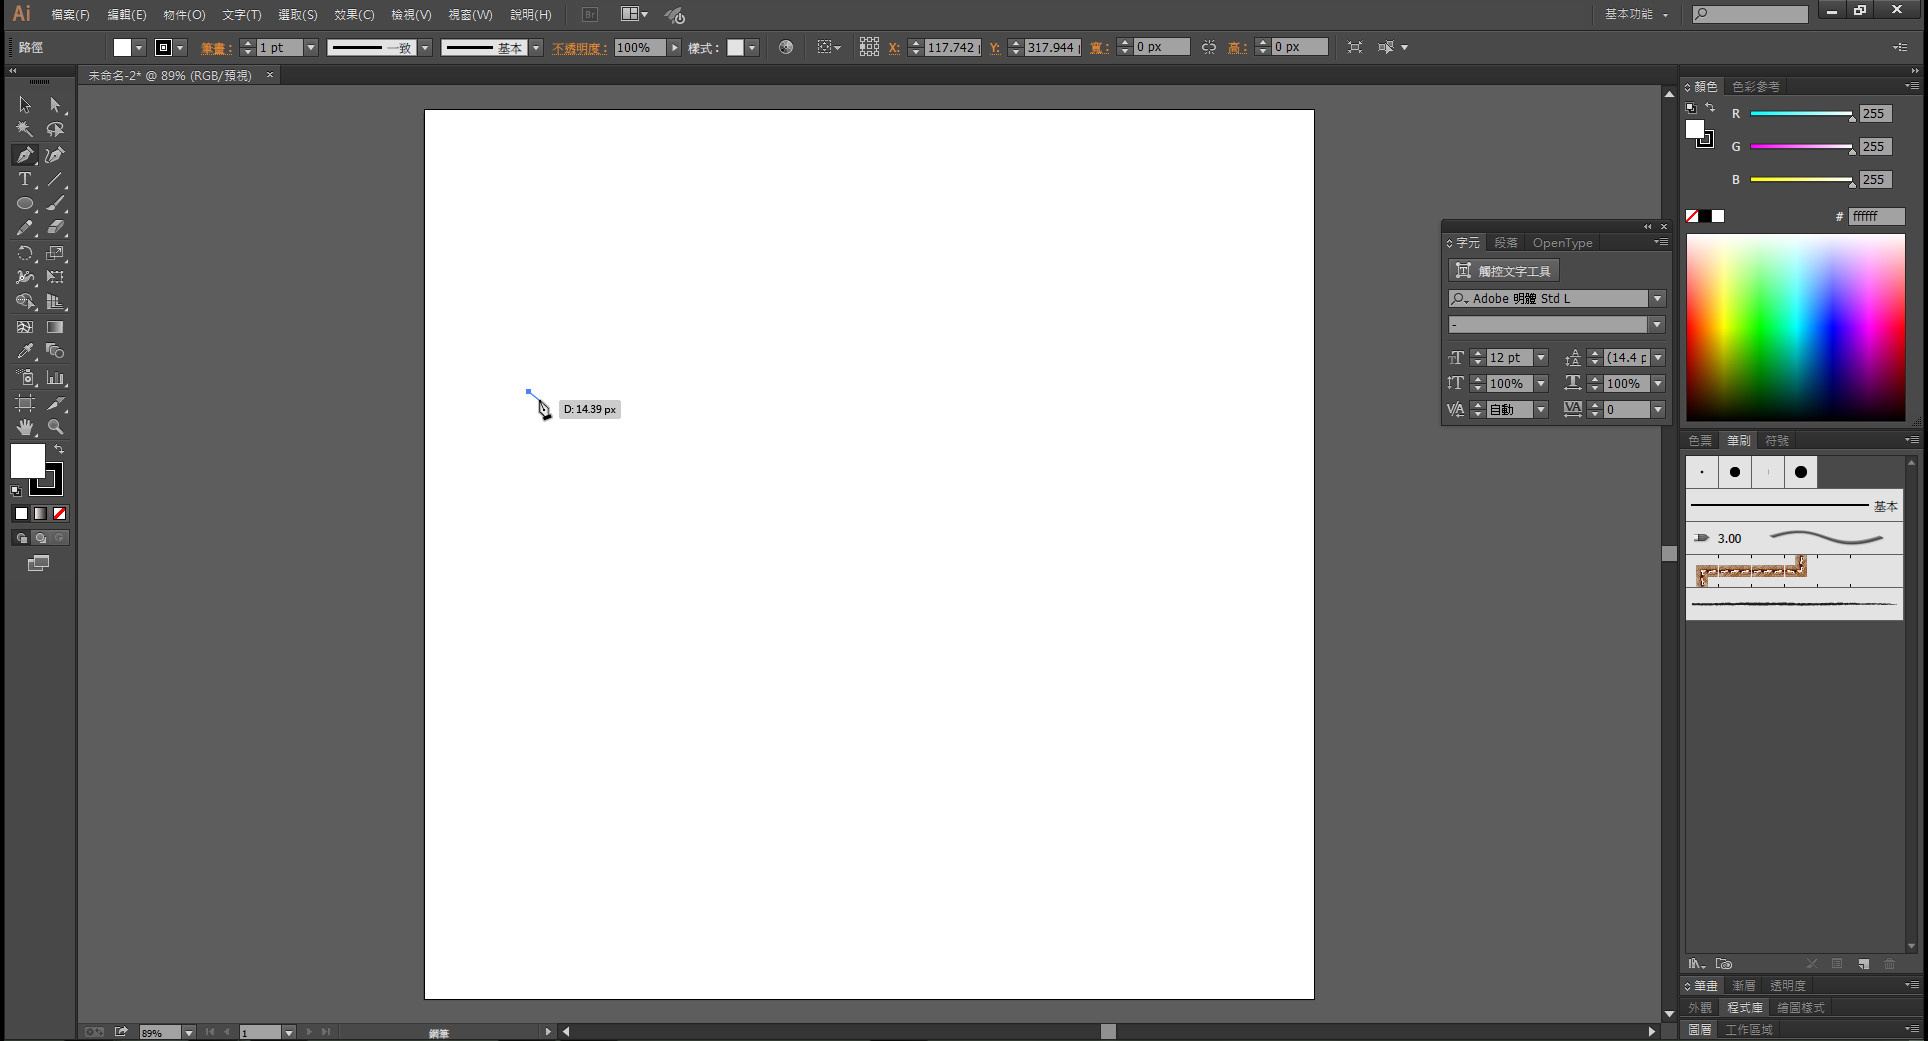Activate the Rotate tool
Viewport: 1928px width, 1041px height.
click(25, 253)
